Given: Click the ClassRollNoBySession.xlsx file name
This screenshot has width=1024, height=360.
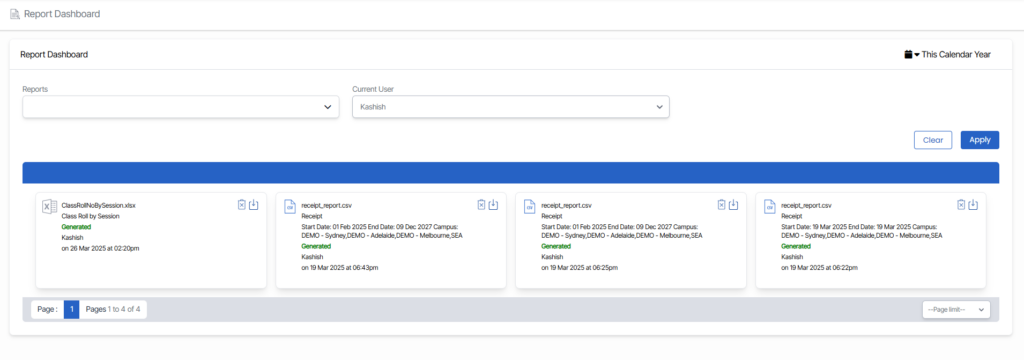Looking at the screenshot, I should (99, 205).
